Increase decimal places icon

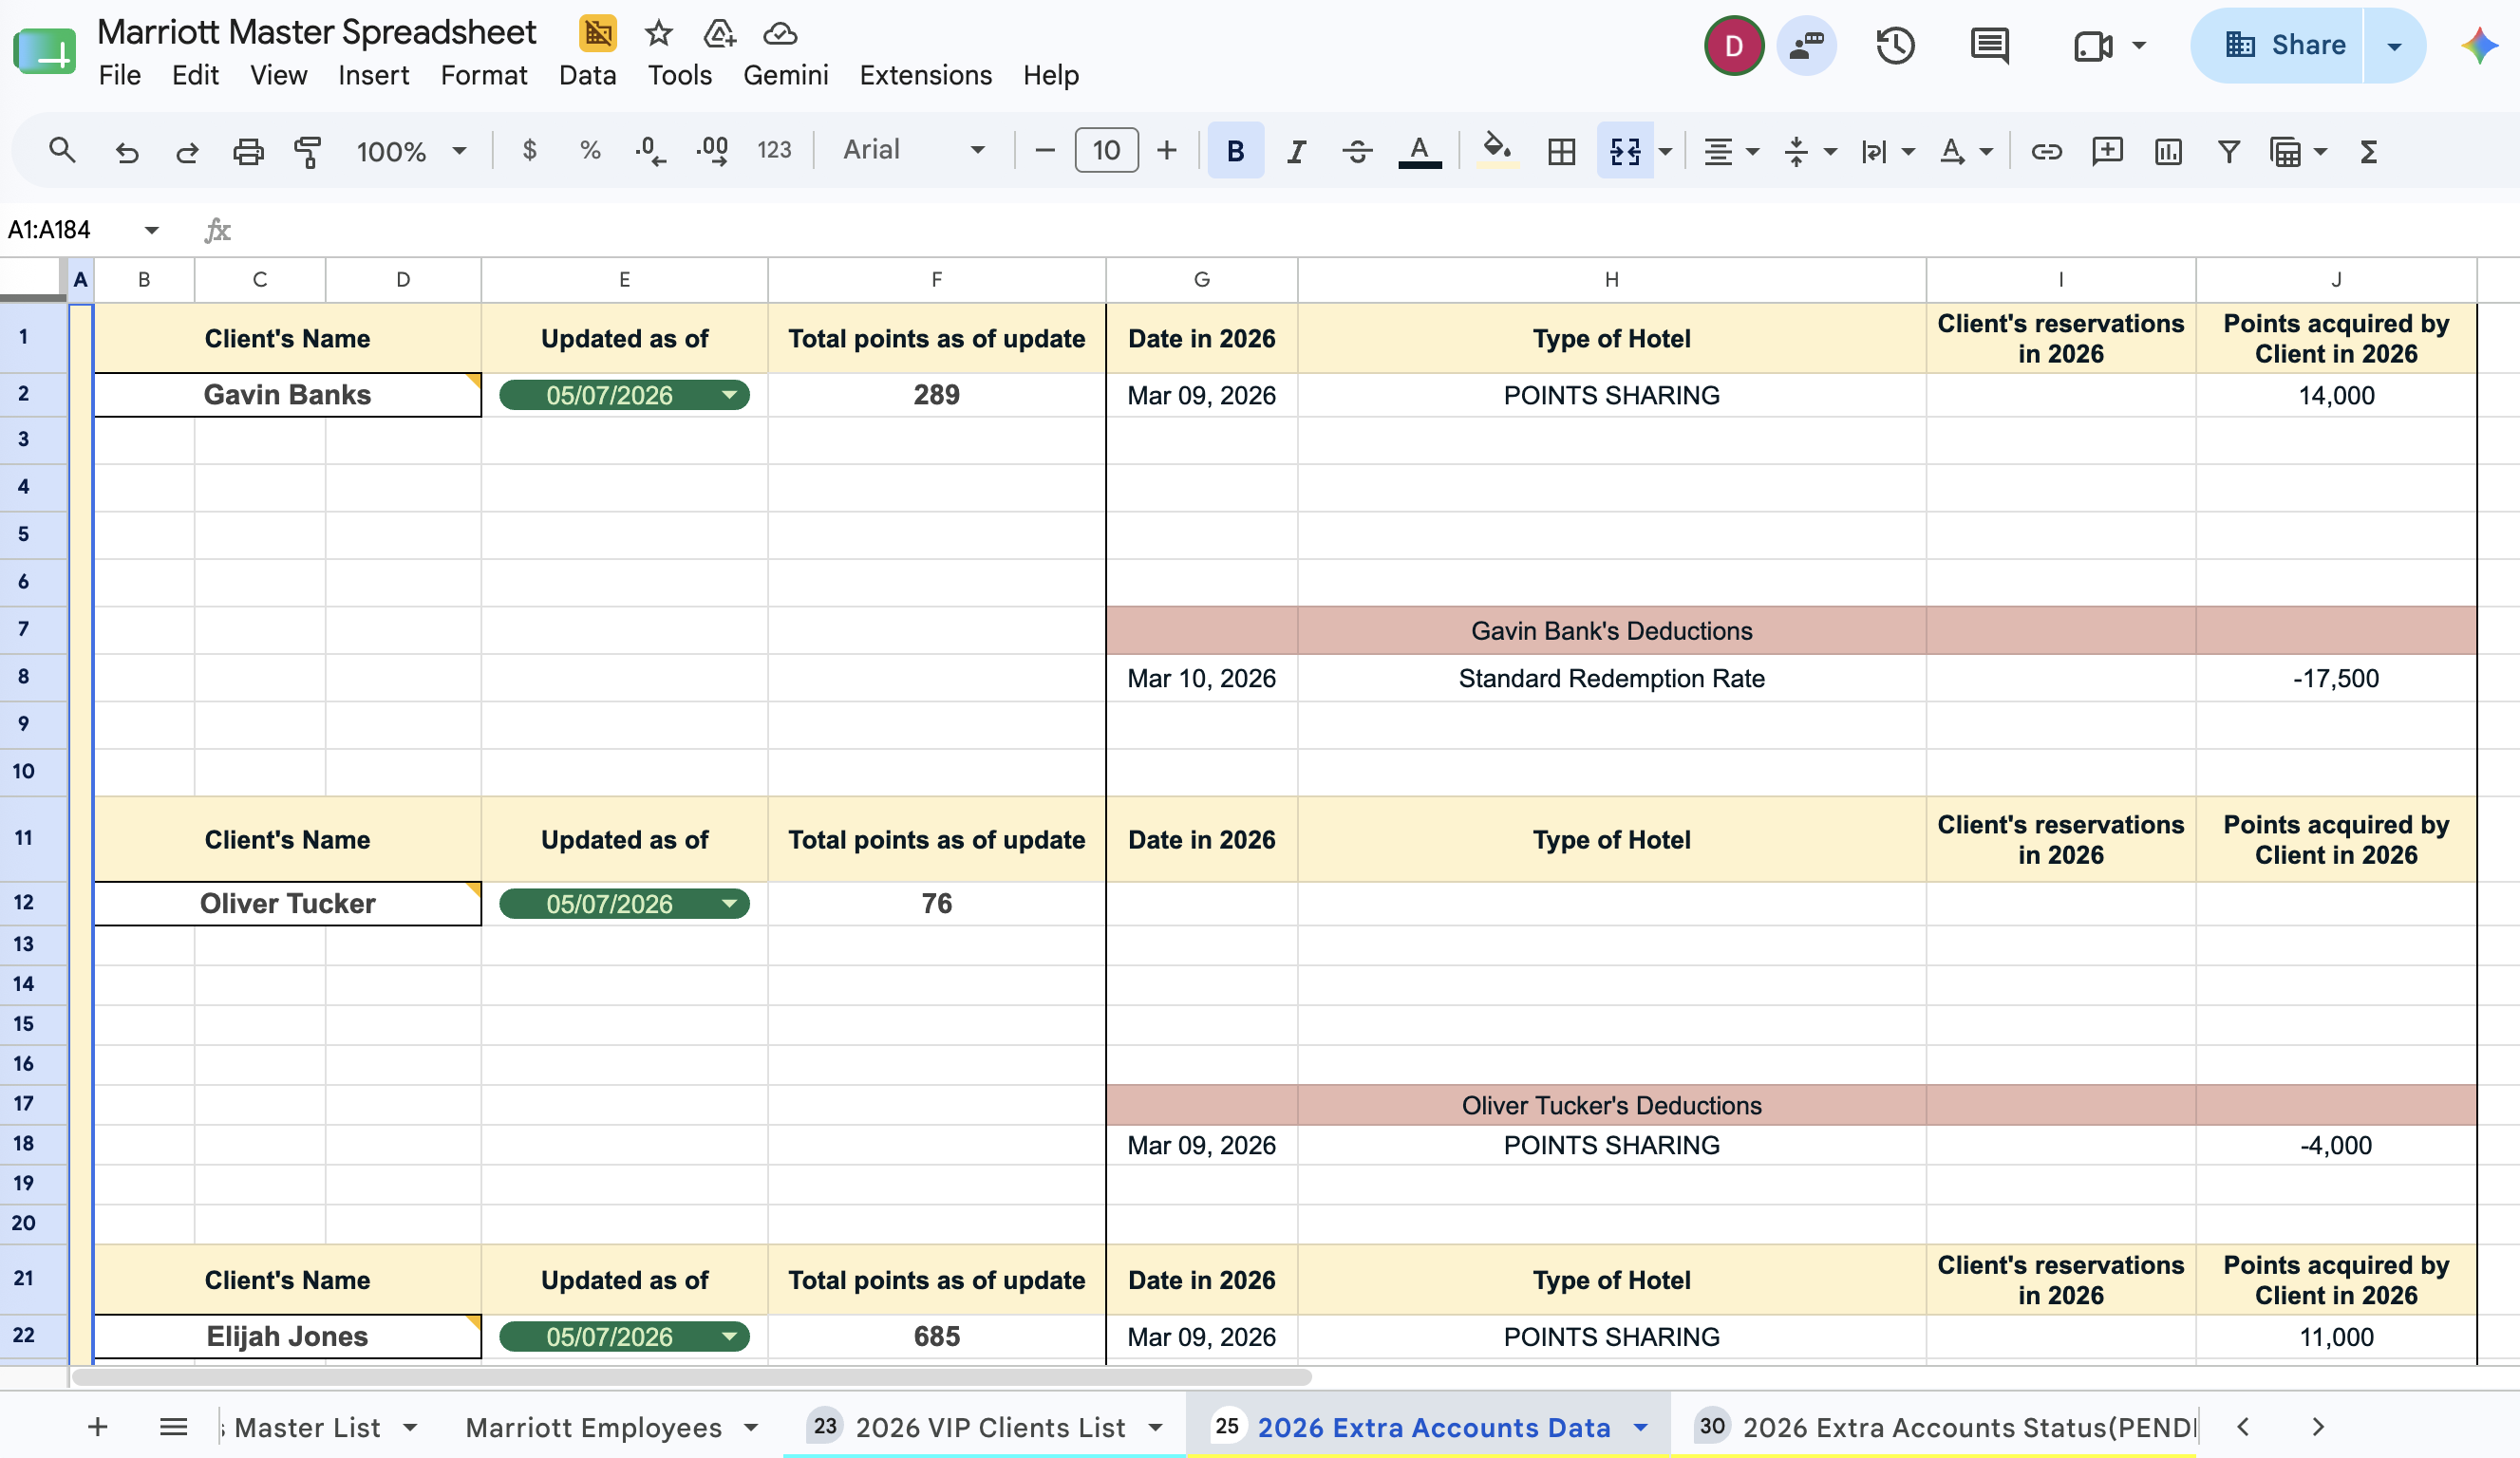712,151
